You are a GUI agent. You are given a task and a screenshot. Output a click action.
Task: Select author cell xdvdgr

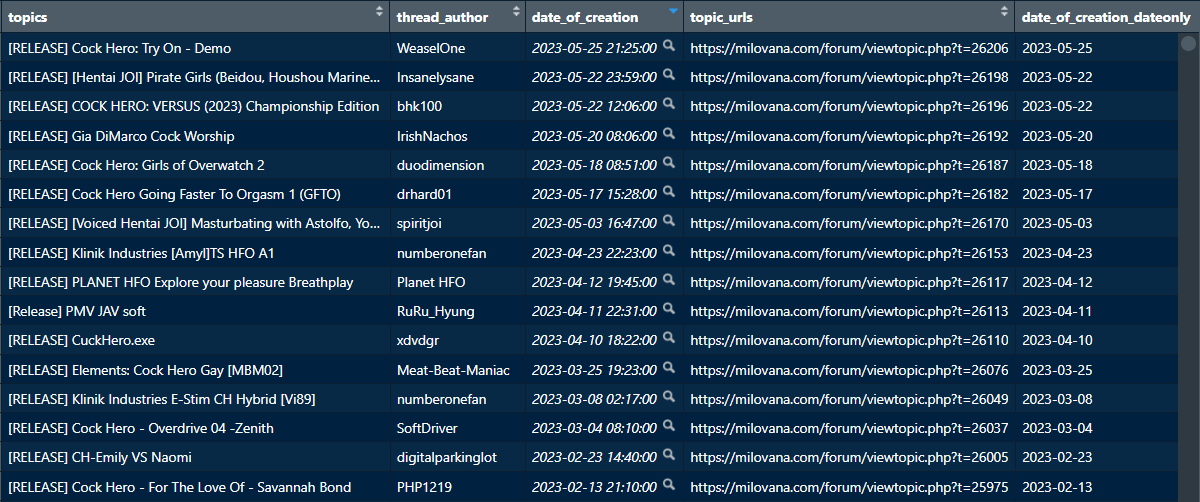click(x=457, y=341)
